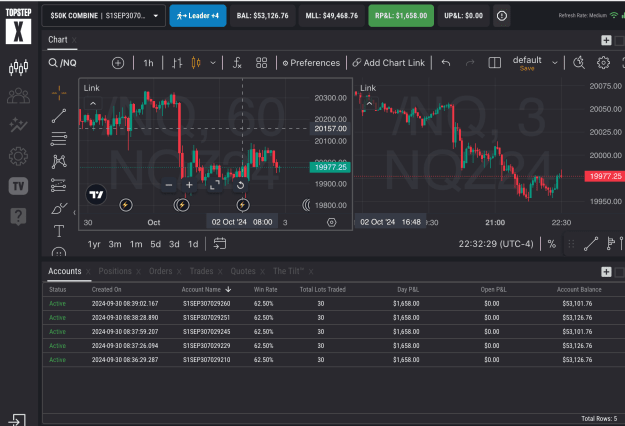Open chart settings gear in toolbar
This screenshot has height=426, width=625.
pos(603,63)
